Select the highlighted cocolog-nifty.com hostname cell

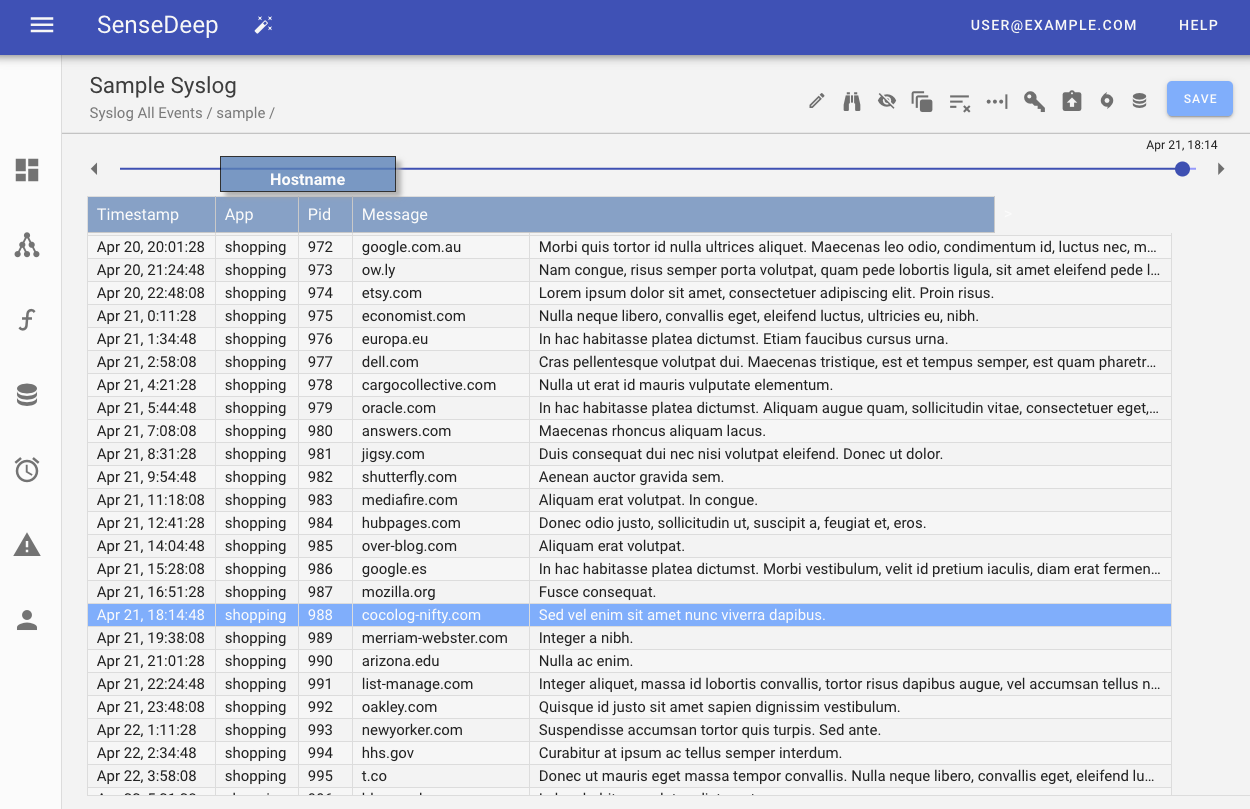(441, 615)
